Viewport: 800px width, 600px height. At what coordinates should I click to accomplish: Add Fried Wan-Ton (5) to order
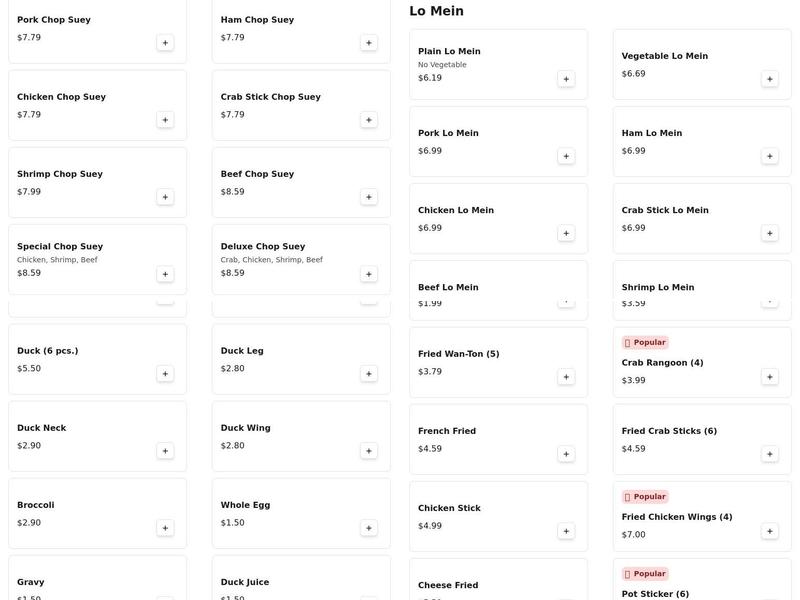tap(566, 377)
